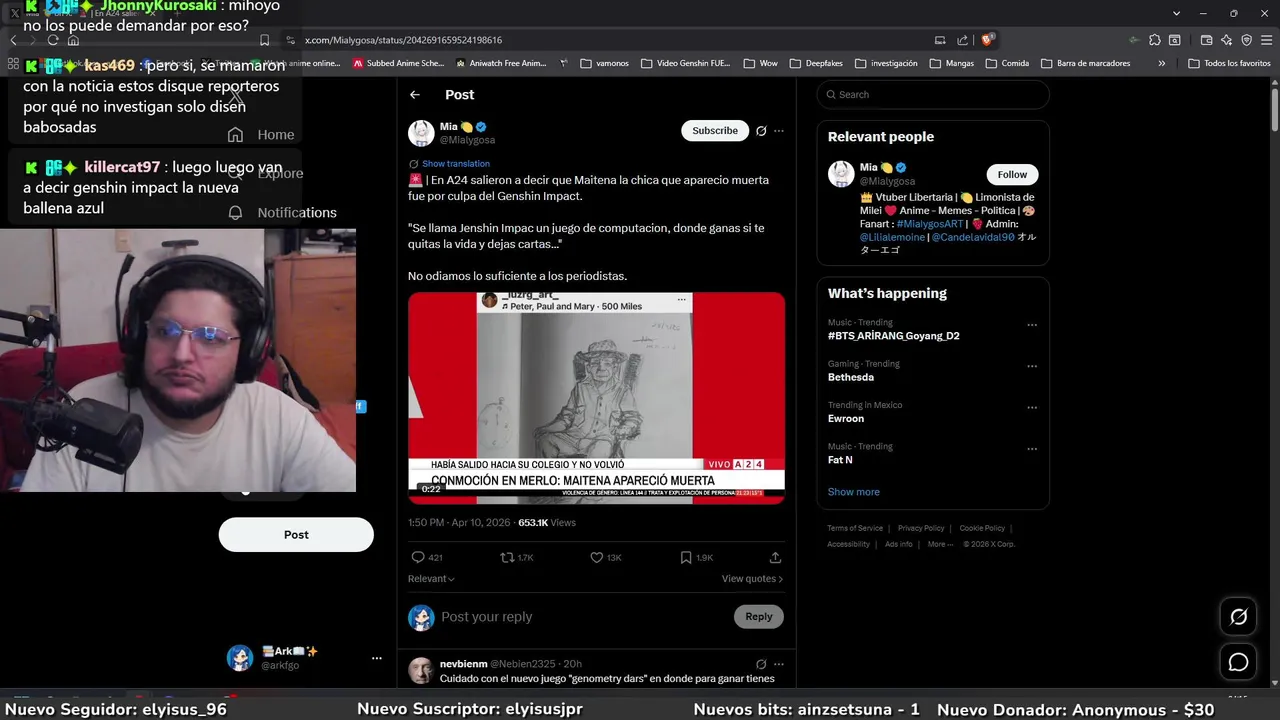The image size is (1280, 720).
Task: Show more trending topics
Action: point(854,492)
